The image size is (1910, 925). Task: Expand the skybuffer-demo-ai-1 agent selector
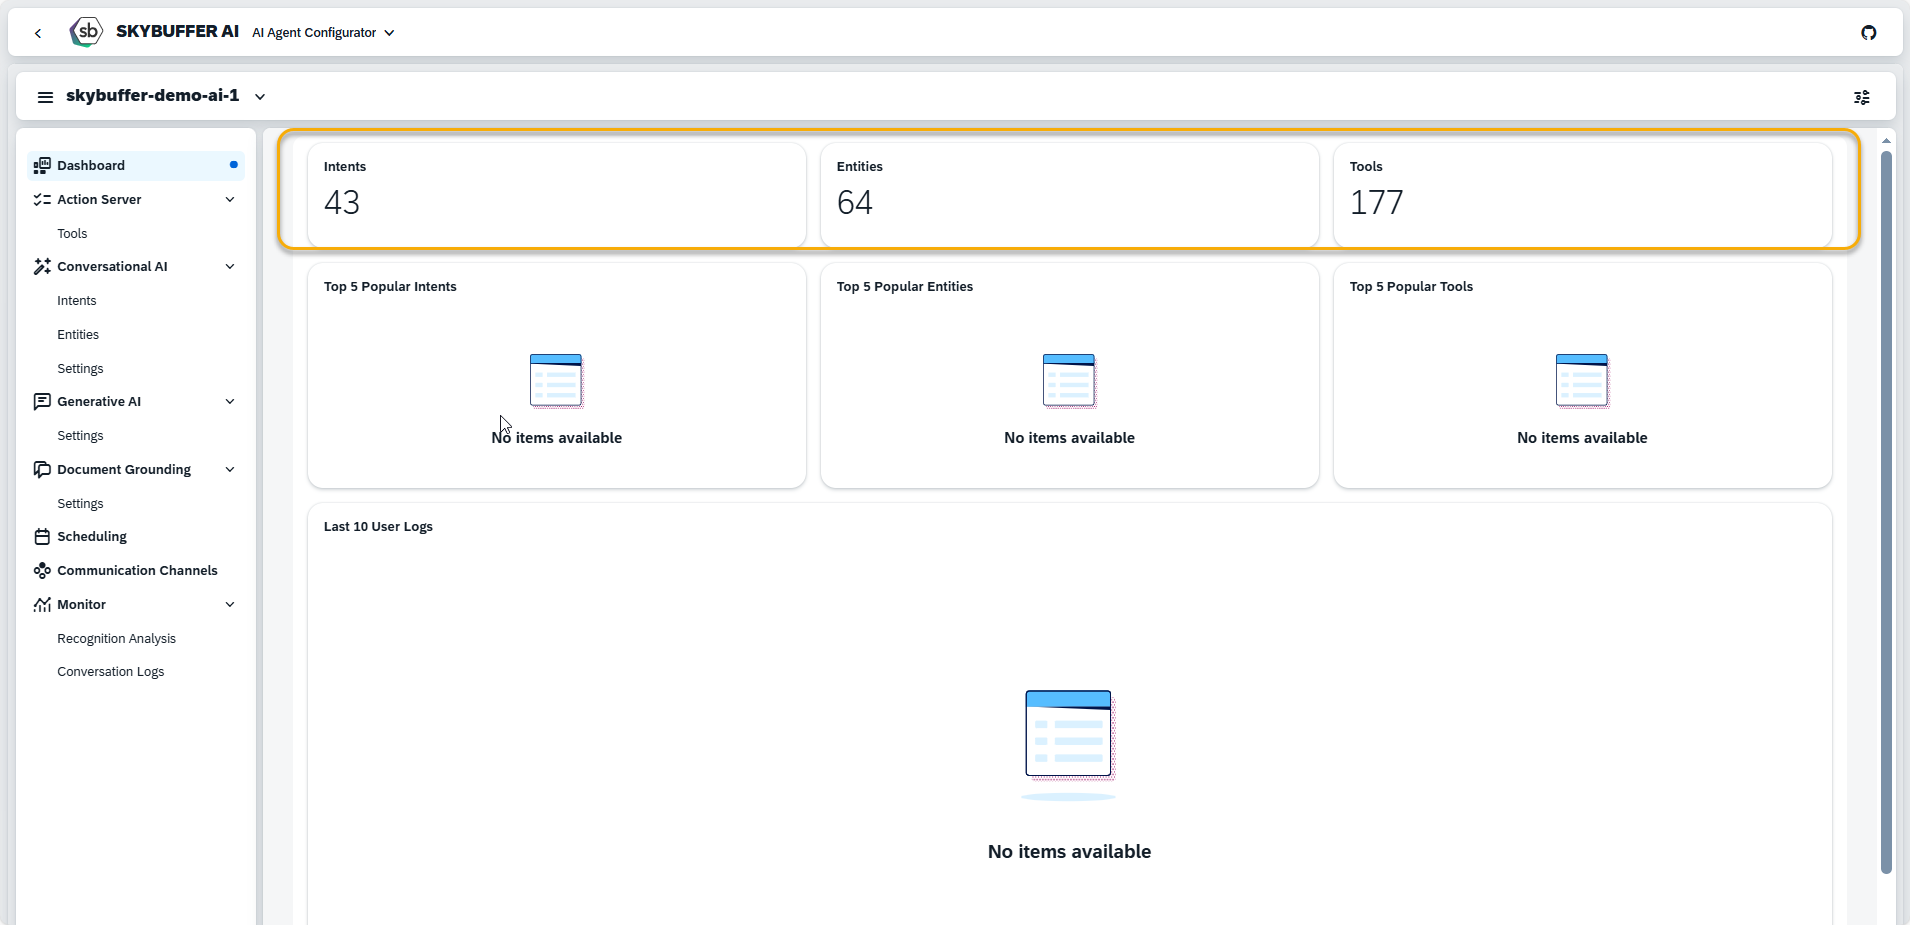(260, 97)
